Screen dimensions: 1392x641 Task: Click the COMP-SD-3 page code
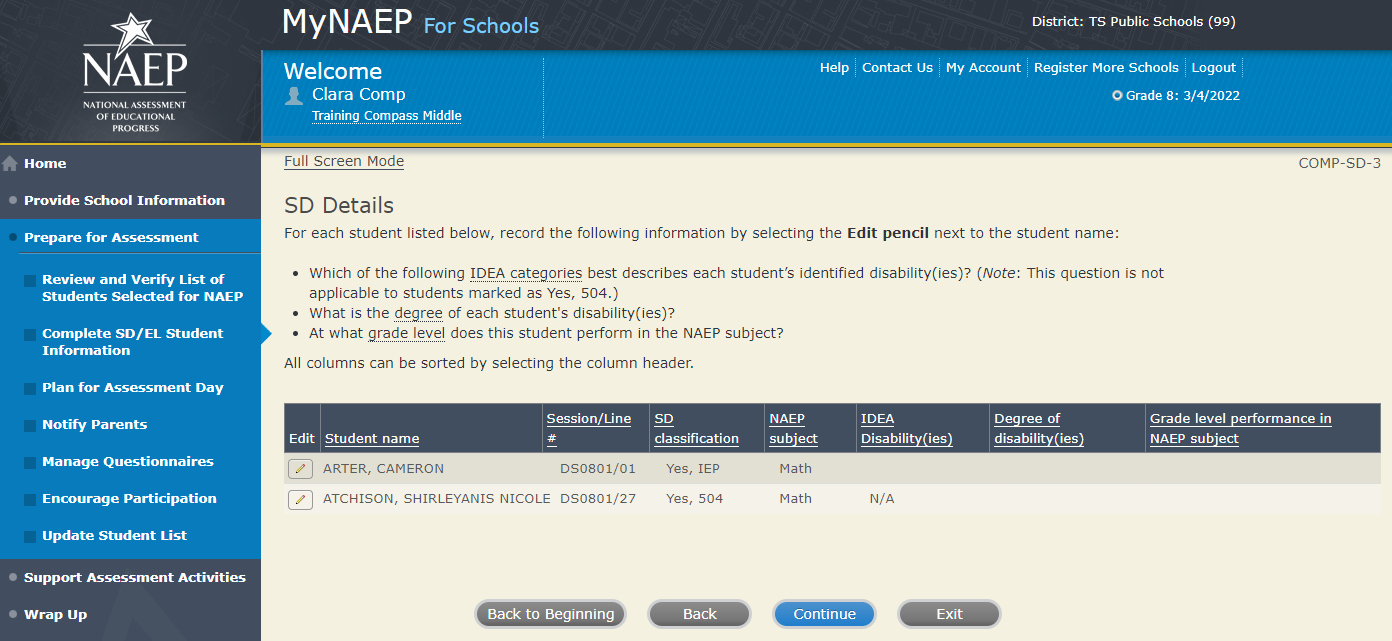[1339, 163]
